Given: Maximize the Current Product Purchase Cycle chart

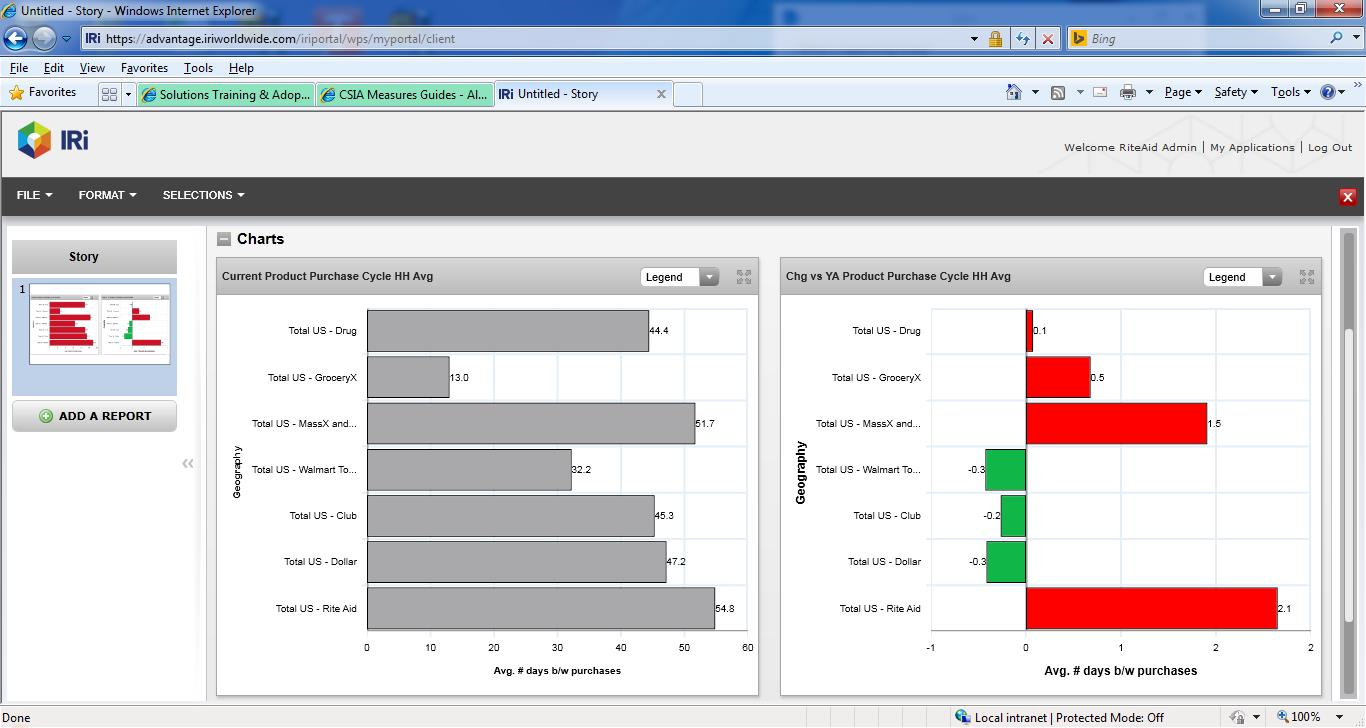Looking at the screenshot, I should [x=743, y=277].
